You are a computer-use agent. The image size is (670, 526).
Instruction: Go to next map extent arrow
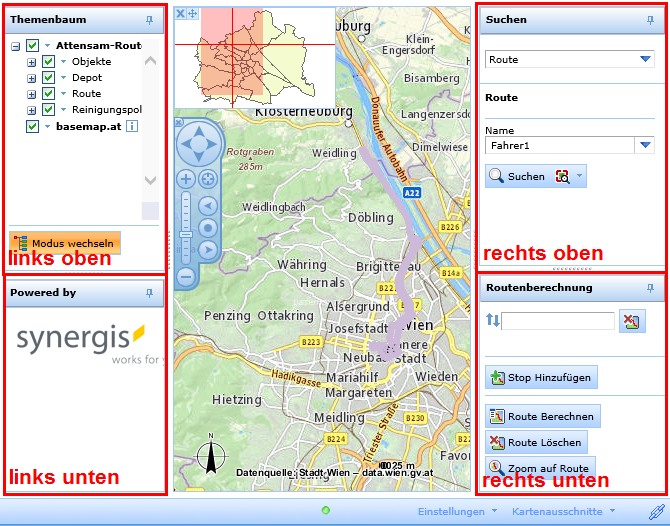pyautogui.click(x=208, y=249)
